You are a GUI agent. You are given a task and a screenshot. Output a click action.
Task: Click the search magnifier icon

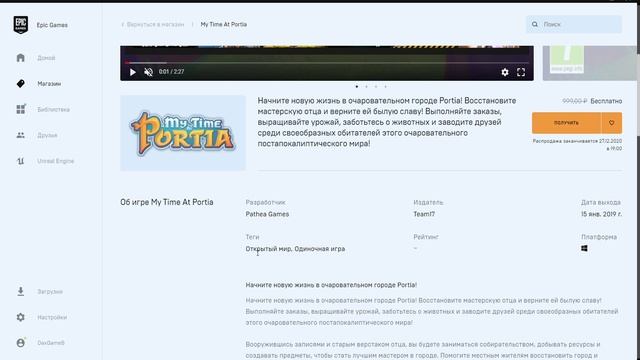[535, 24]
